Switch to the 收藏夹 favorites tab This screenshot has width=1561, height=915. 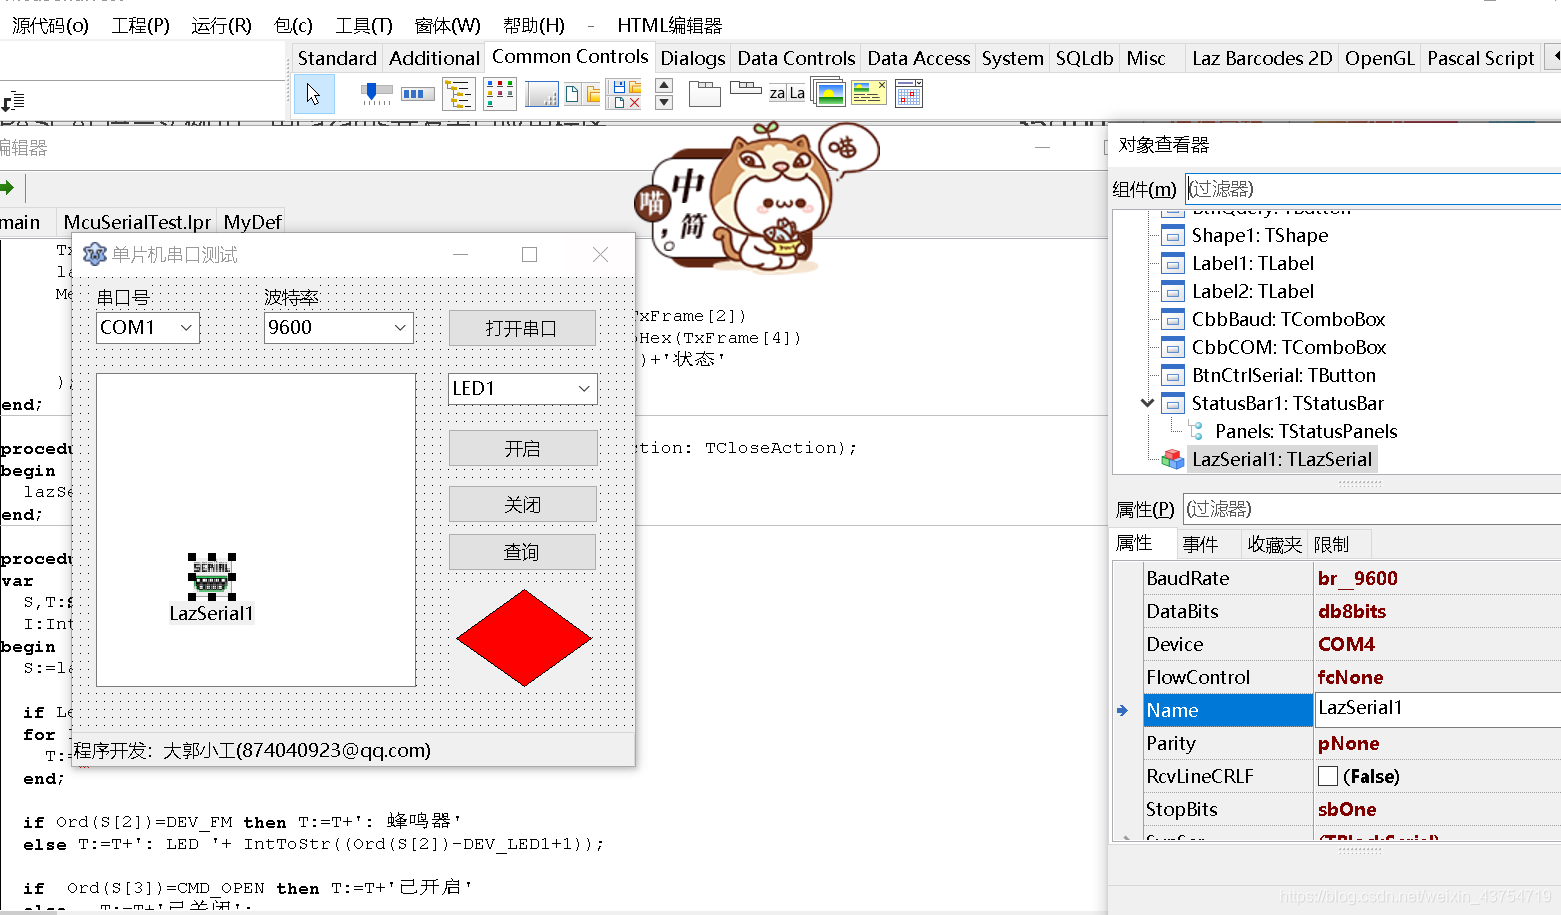pyautogui.click(x=1274, y=544)
